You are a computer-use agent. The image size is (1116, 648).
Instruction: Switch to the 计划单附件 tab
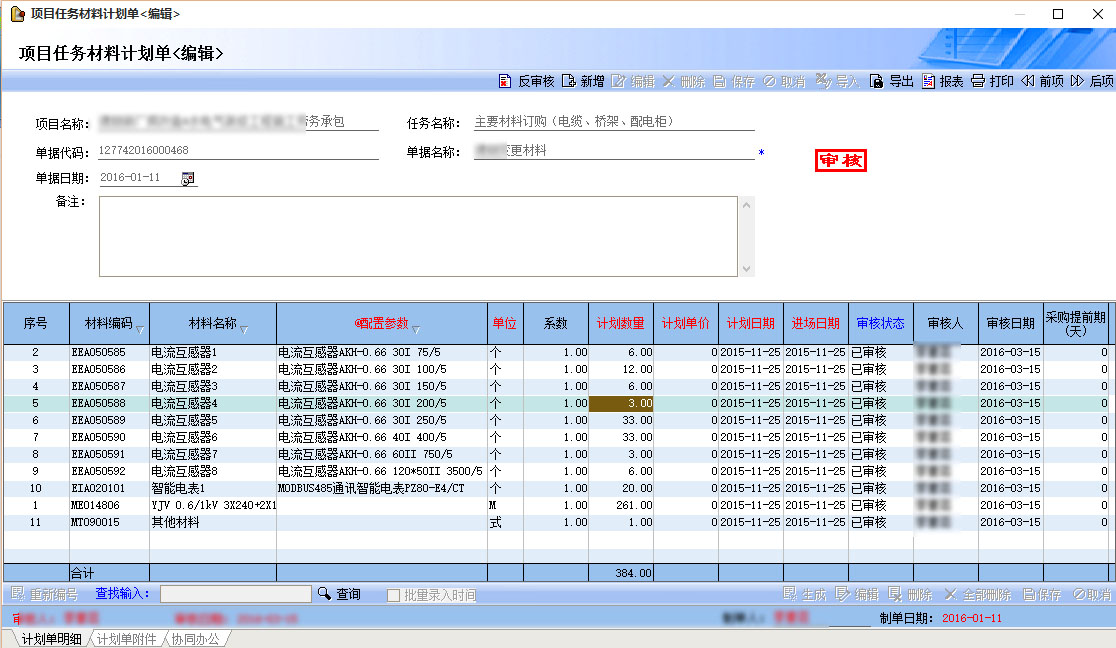[126, 639]
